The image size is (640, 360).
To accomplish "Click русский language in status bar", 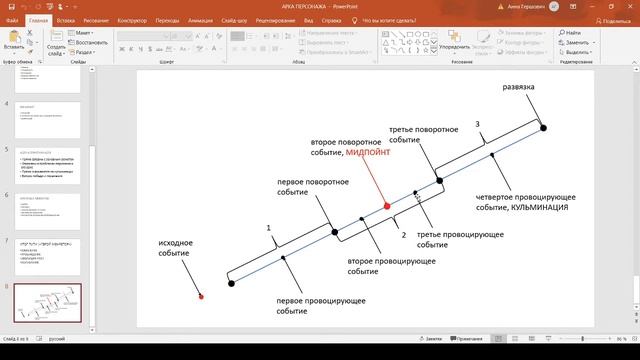I will (57, 339).
